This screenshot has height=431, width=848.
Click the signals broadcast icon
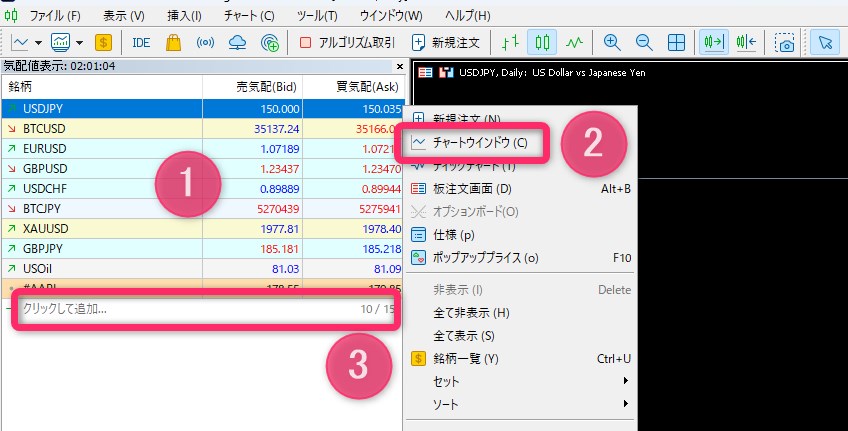tap(206, 42)
